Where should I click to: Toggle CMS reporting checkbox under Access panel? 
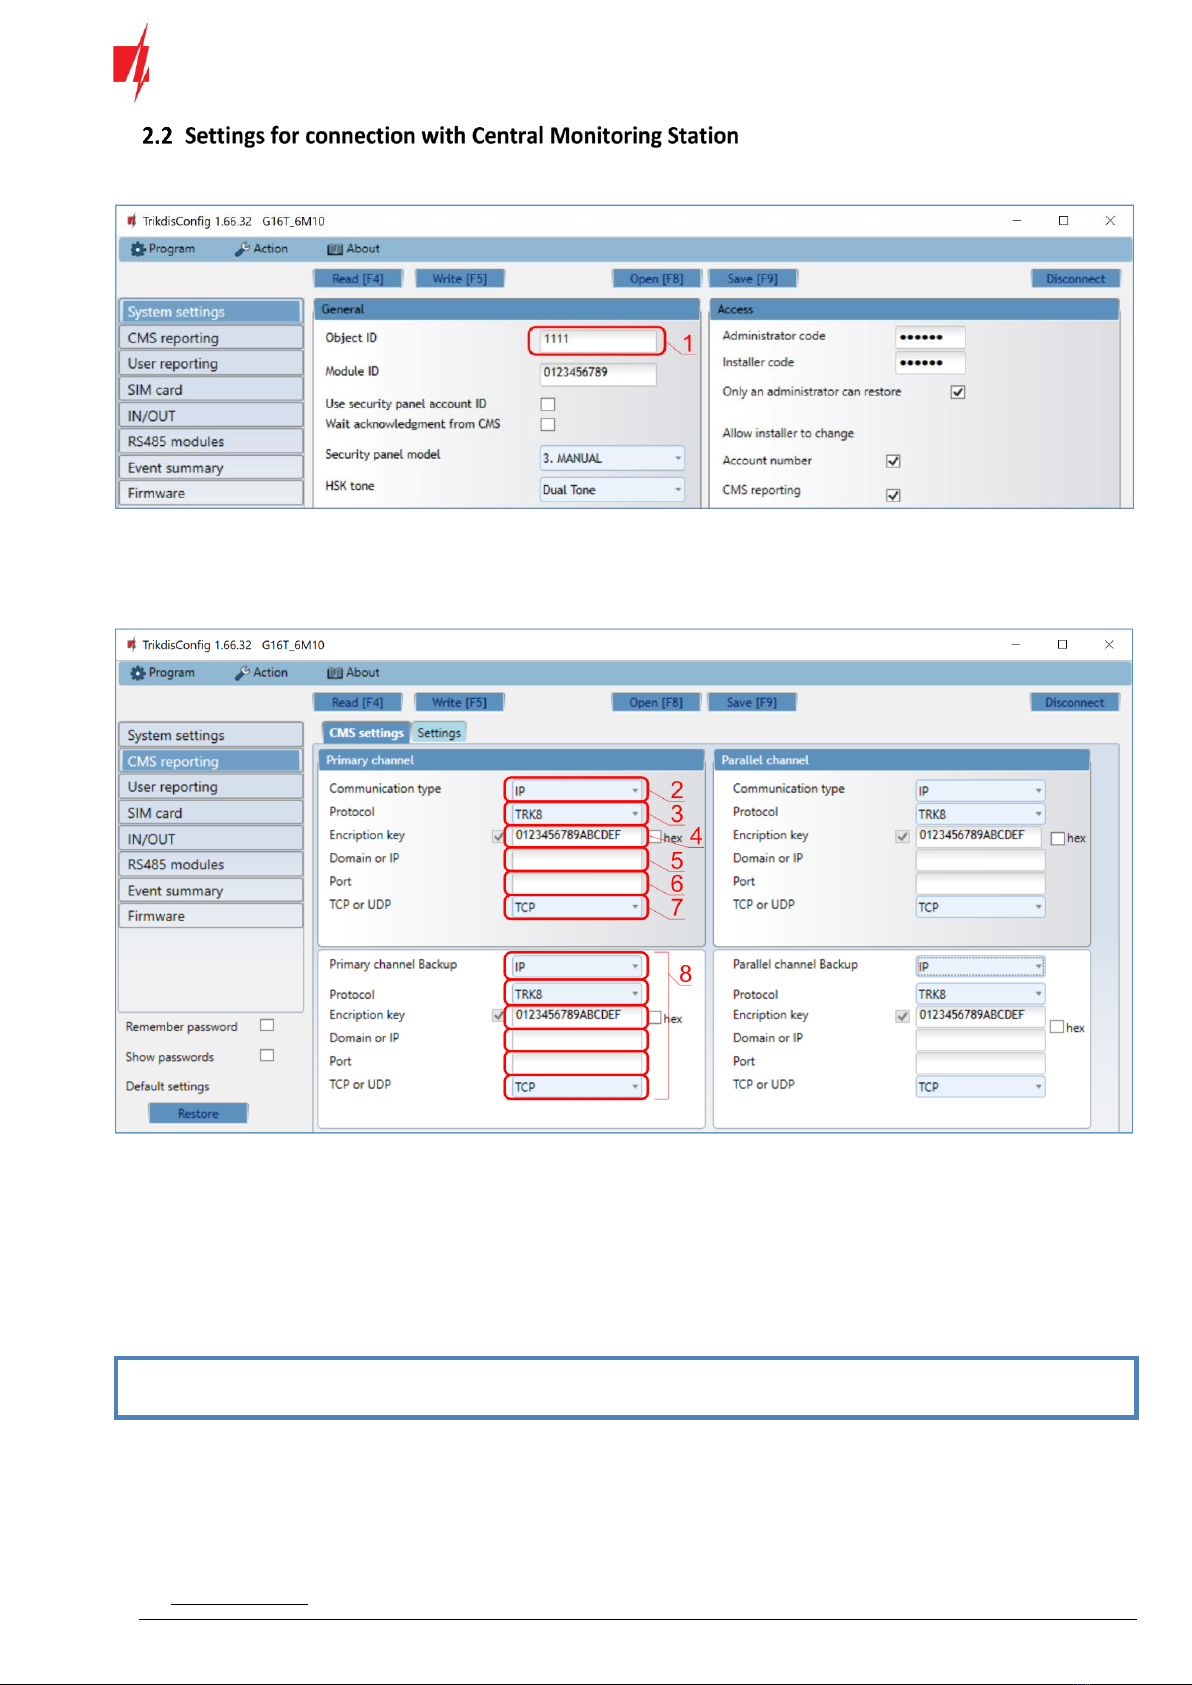click(x=893, y=495)
